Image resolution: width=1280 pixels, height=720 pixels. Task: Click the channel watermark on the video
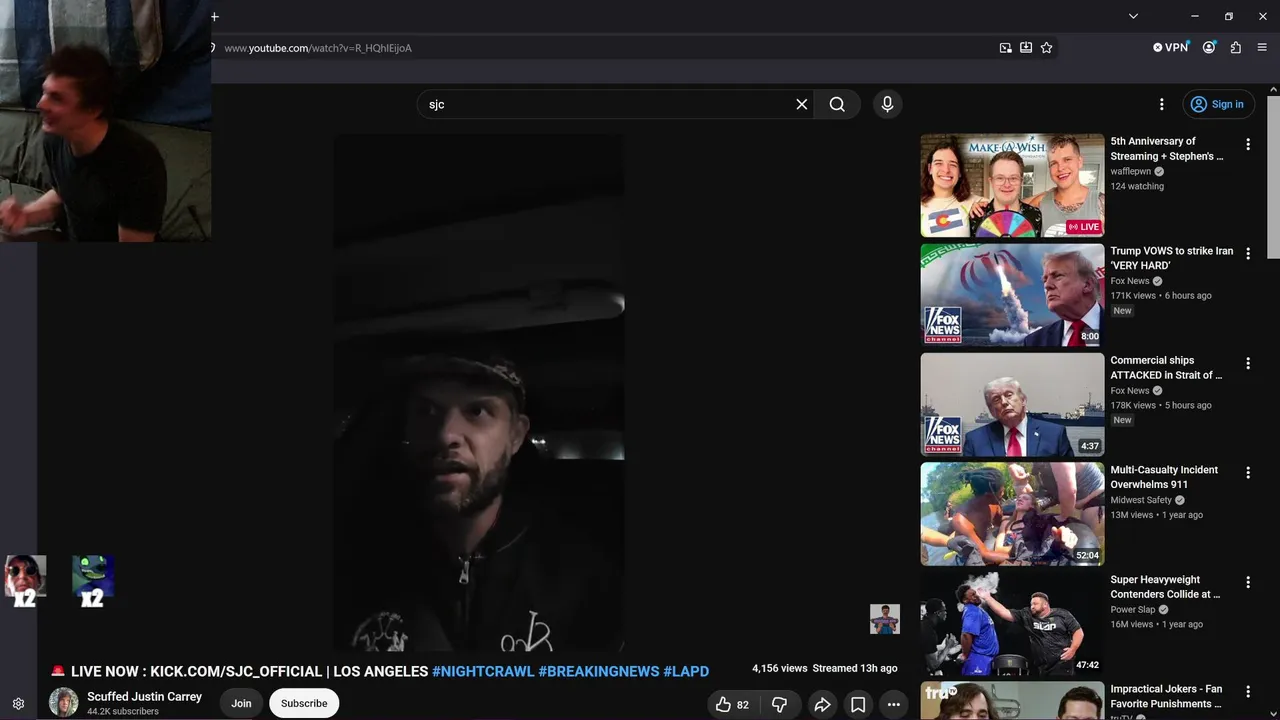pyautogui.click(x=885, y=619)
